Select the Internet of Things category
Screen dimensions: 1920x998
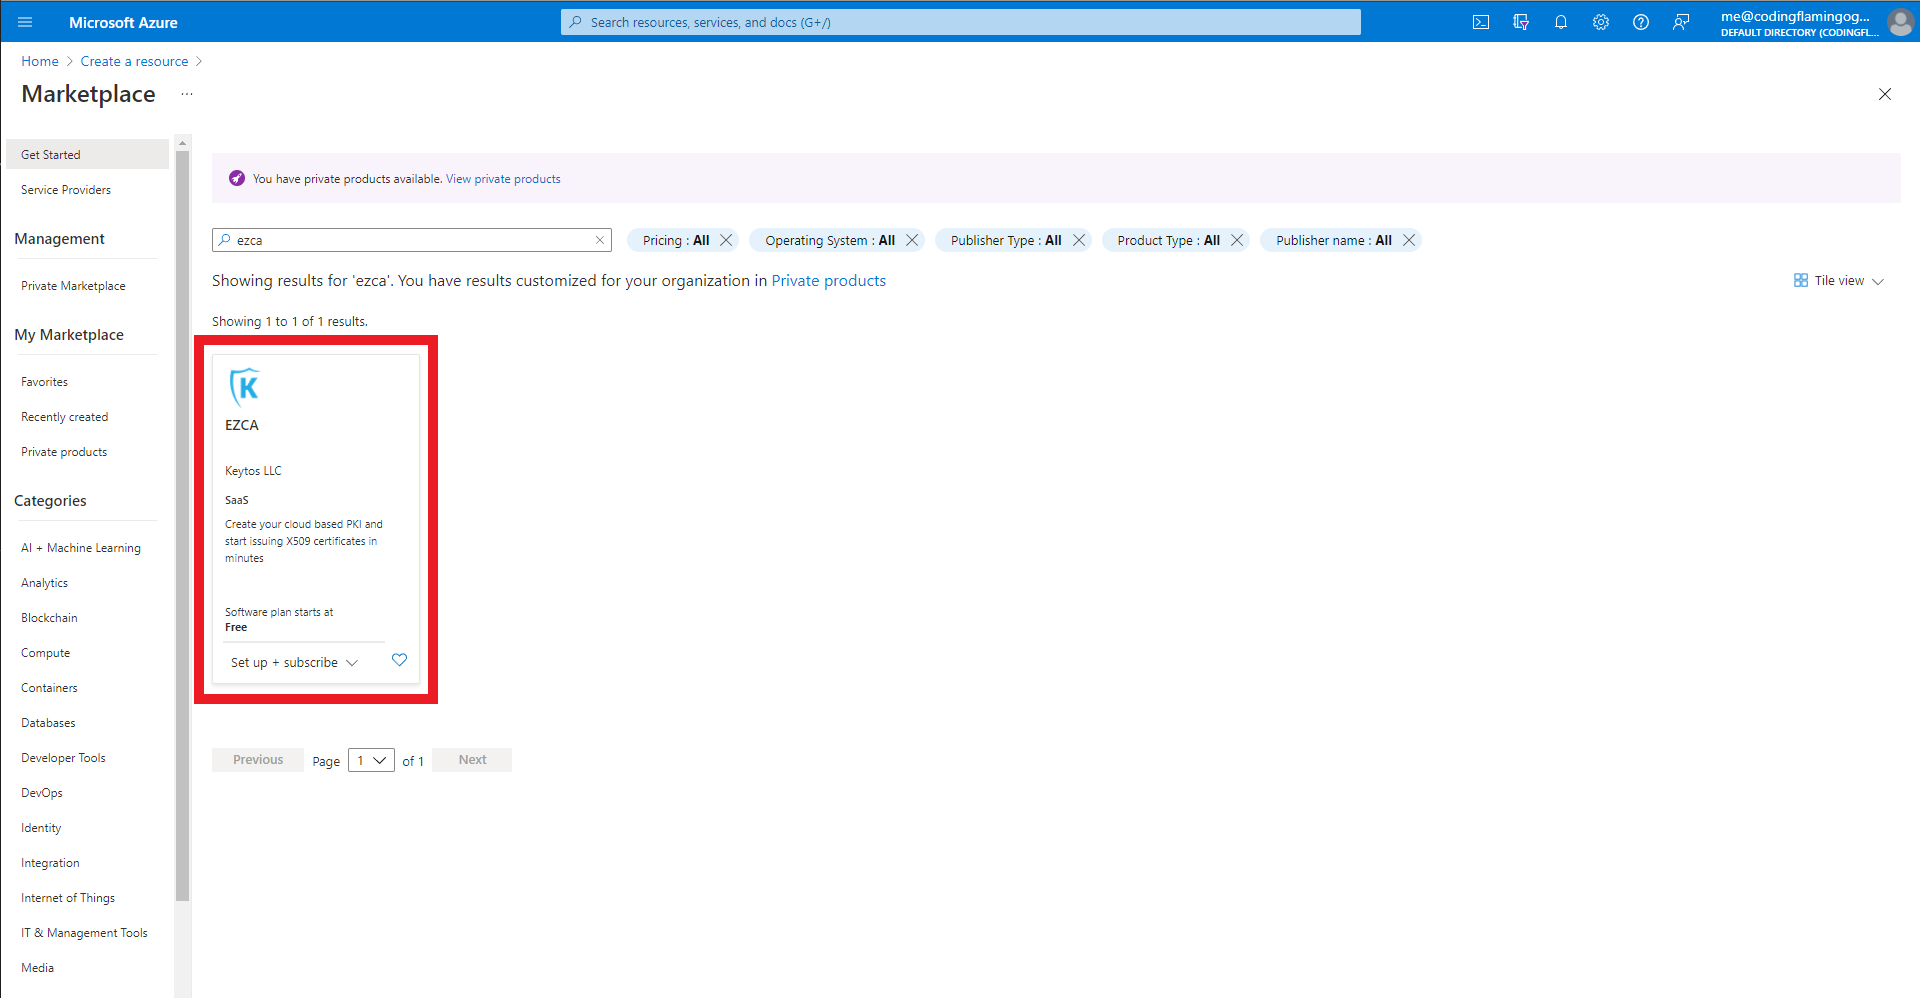(68, 898)
